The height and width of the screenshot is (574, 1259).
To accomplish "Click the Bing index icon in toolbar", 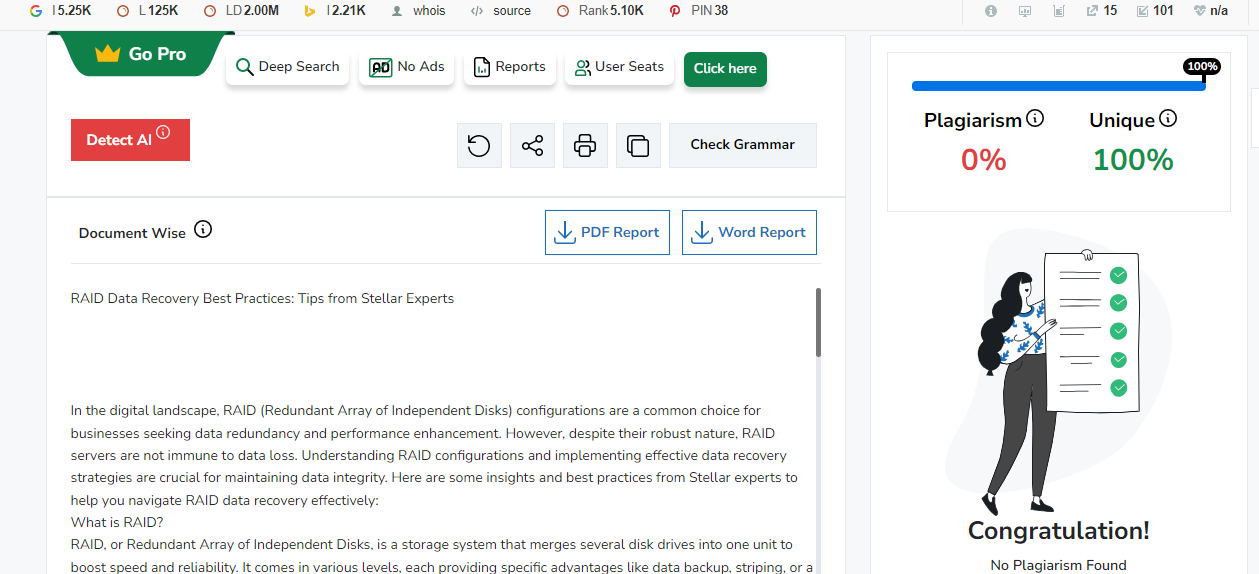I will click(x=310, y=11).
